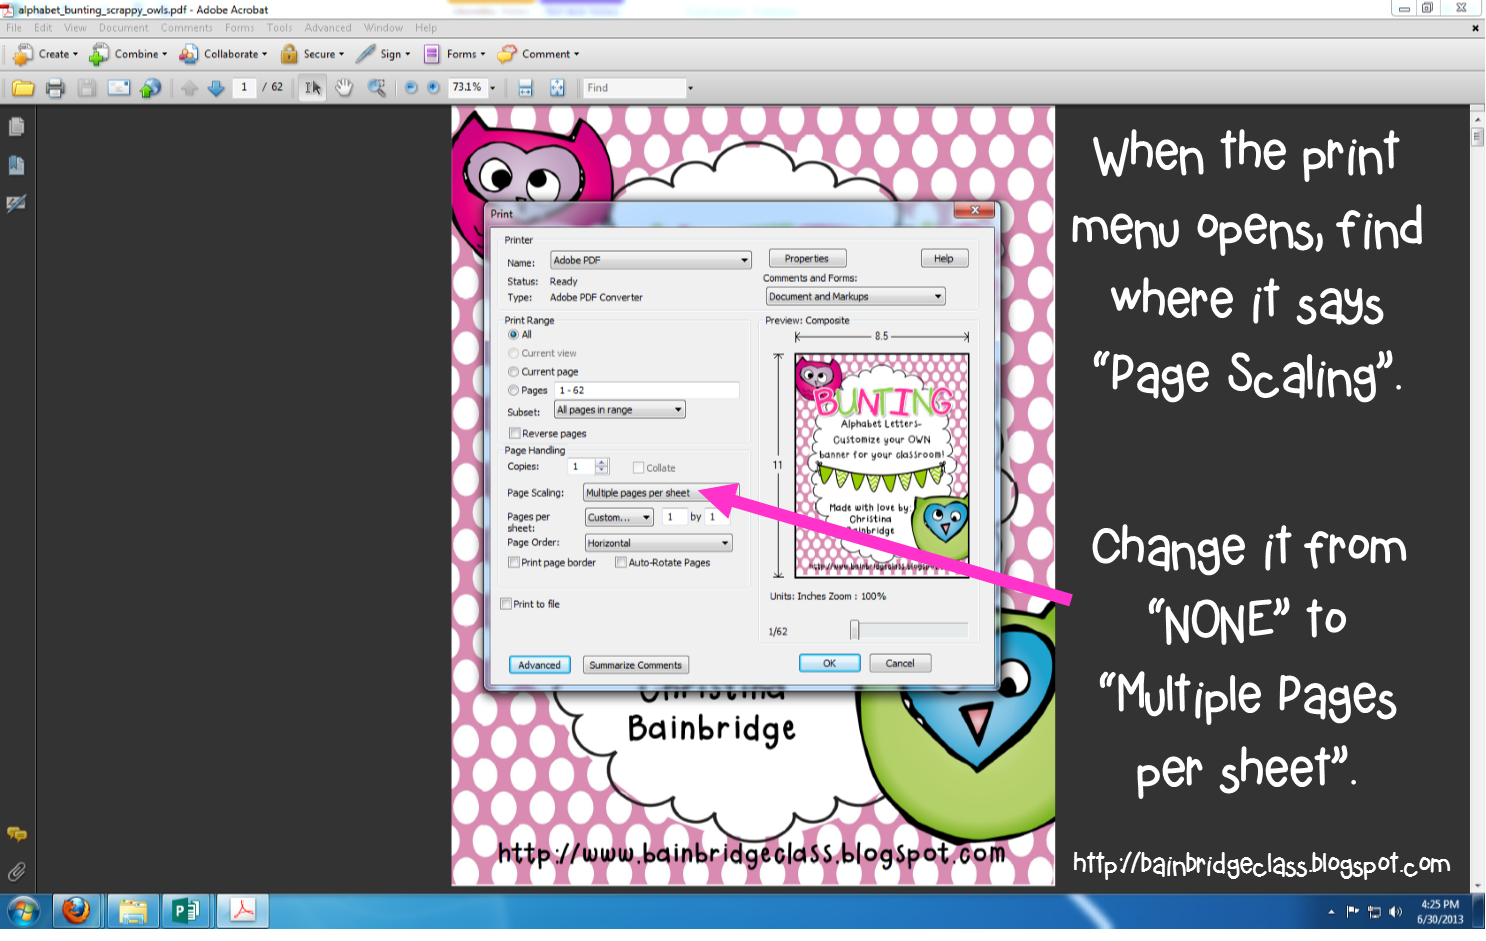Click the Print icon in the toolbar
Image resolution: width=1486 pixels, height=941 pixels.
[x=55, y=88]
